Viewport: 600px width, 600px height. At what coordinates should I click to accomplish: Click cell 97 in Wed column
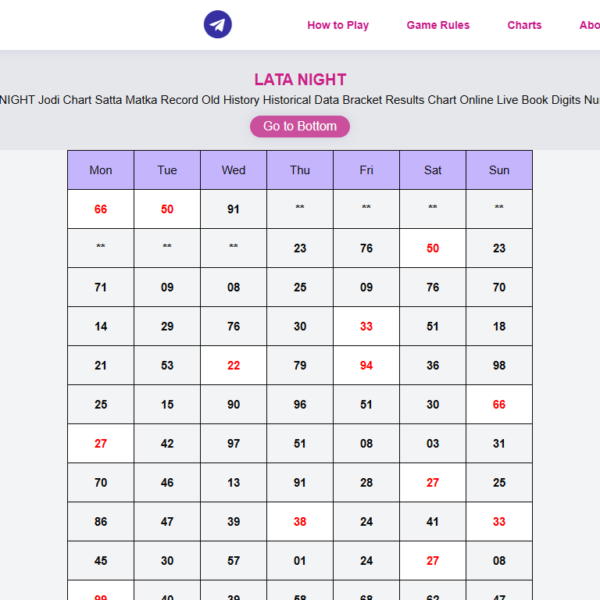(233, 443)
